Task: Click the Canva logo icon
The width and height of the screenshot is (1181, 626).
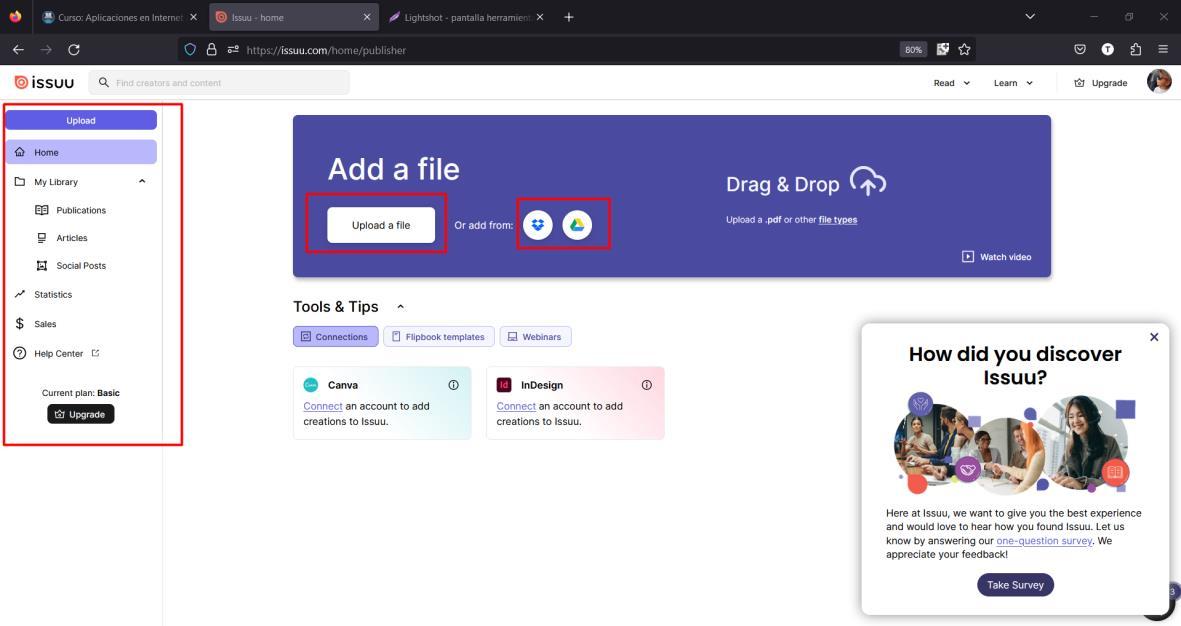Action: click(310, 385)
